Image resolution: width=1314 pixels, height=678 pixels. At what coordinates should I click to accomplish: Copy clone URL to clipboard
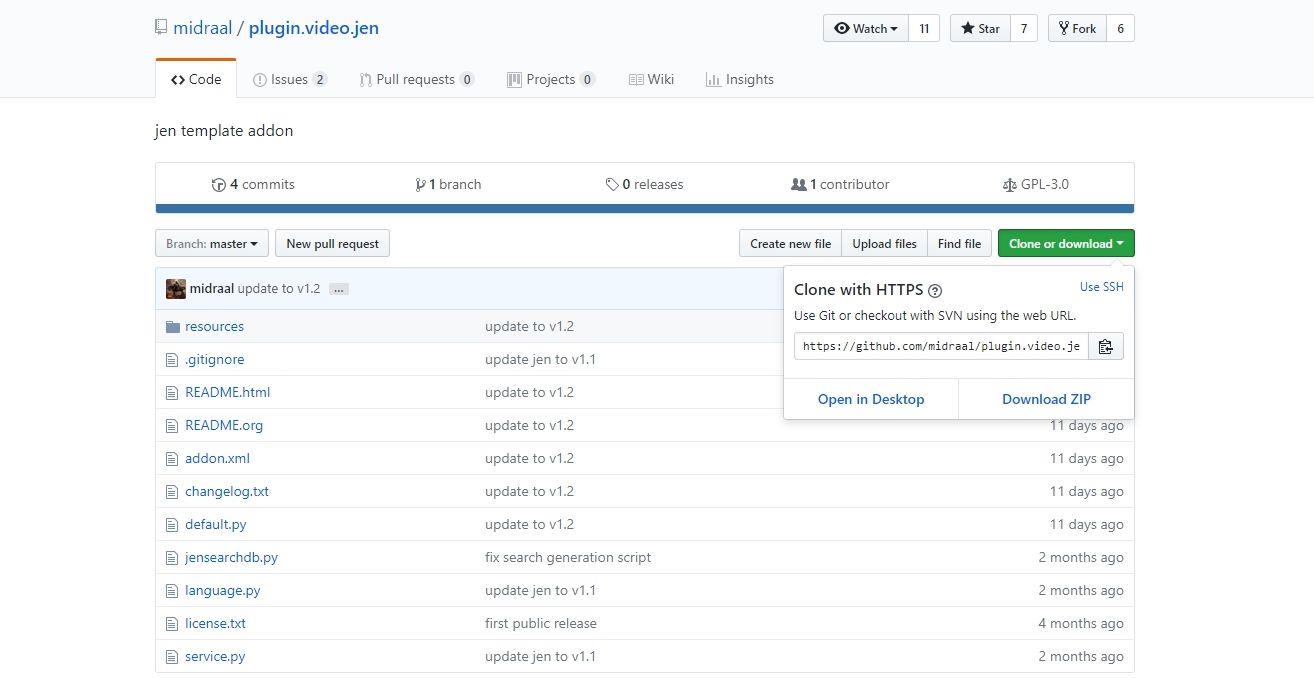click(1105, 346)
